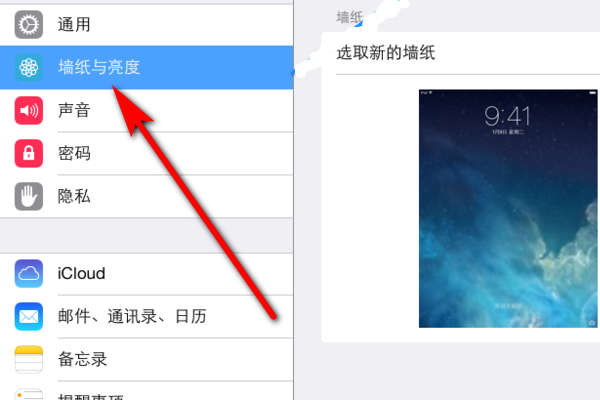Viewport: 600px width, 400px height.
Task: Tap the Reminders icon at the bottom
Action: pos(29,394)
